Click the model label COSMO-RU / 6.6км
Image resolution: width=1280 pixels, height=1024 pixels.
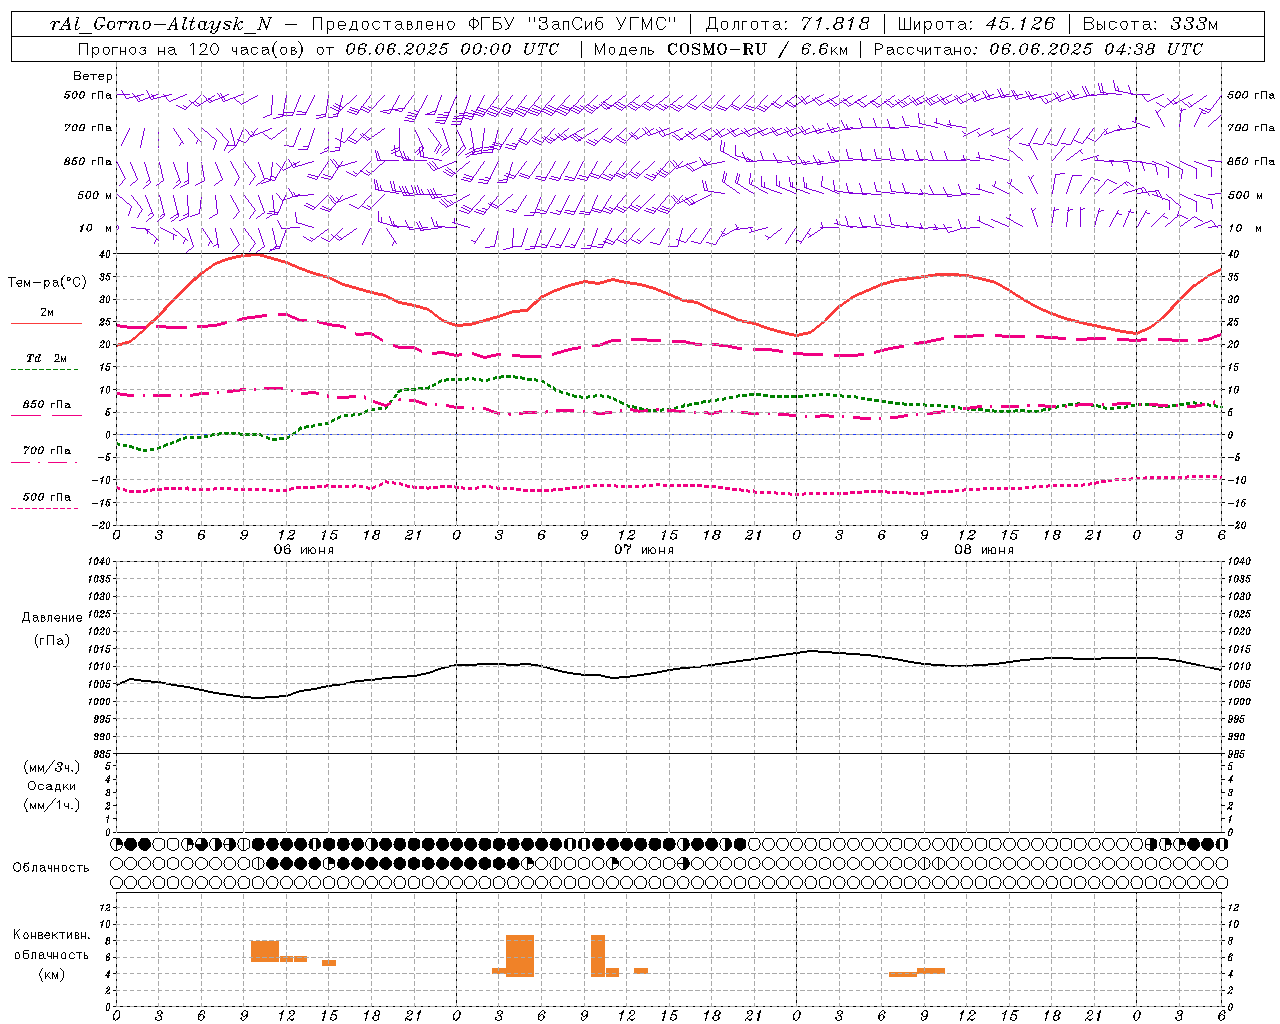click(758, 49)
